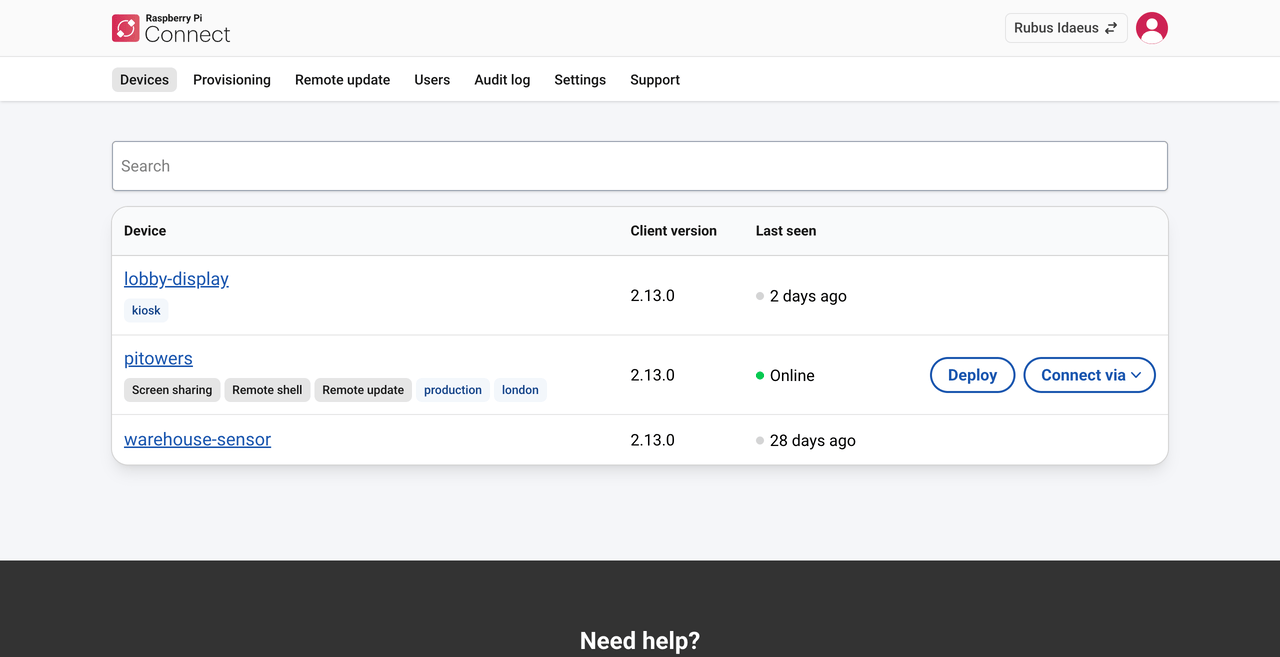Open the Users tab
The image size is (1280, 657).
pos(432,80)
